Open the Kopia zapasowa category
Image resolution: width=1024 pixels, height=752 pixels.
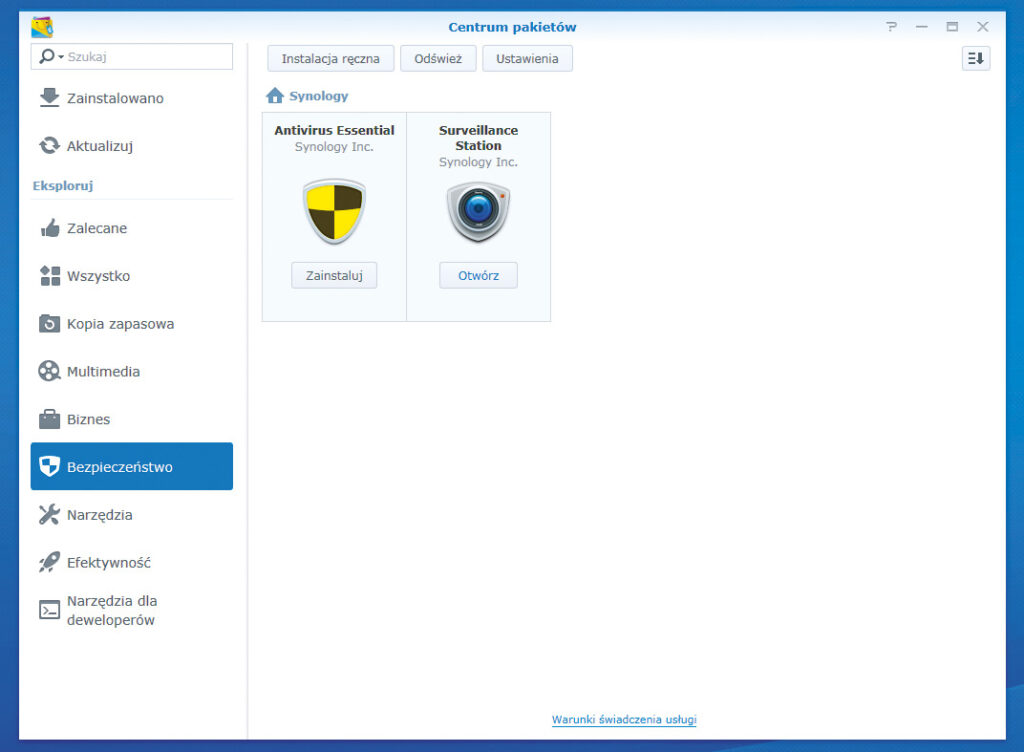(x=120, y=324)
